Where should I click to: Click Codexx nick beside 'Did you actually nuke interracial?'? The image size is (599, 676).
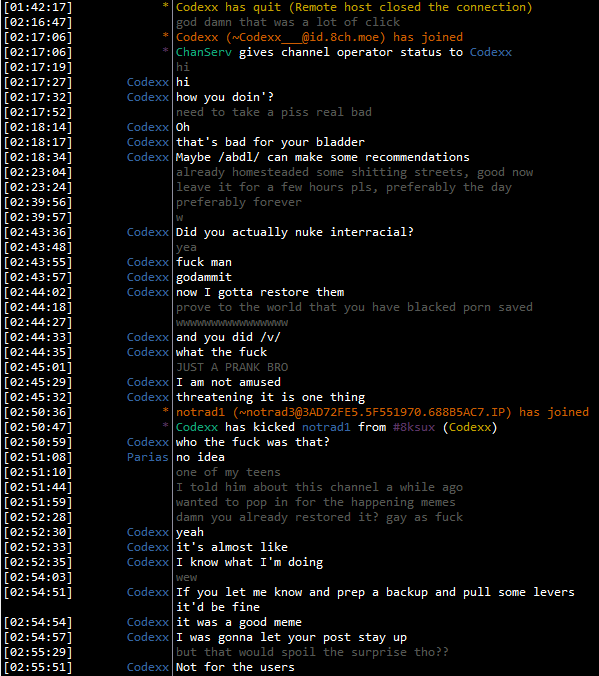[147, 232]
